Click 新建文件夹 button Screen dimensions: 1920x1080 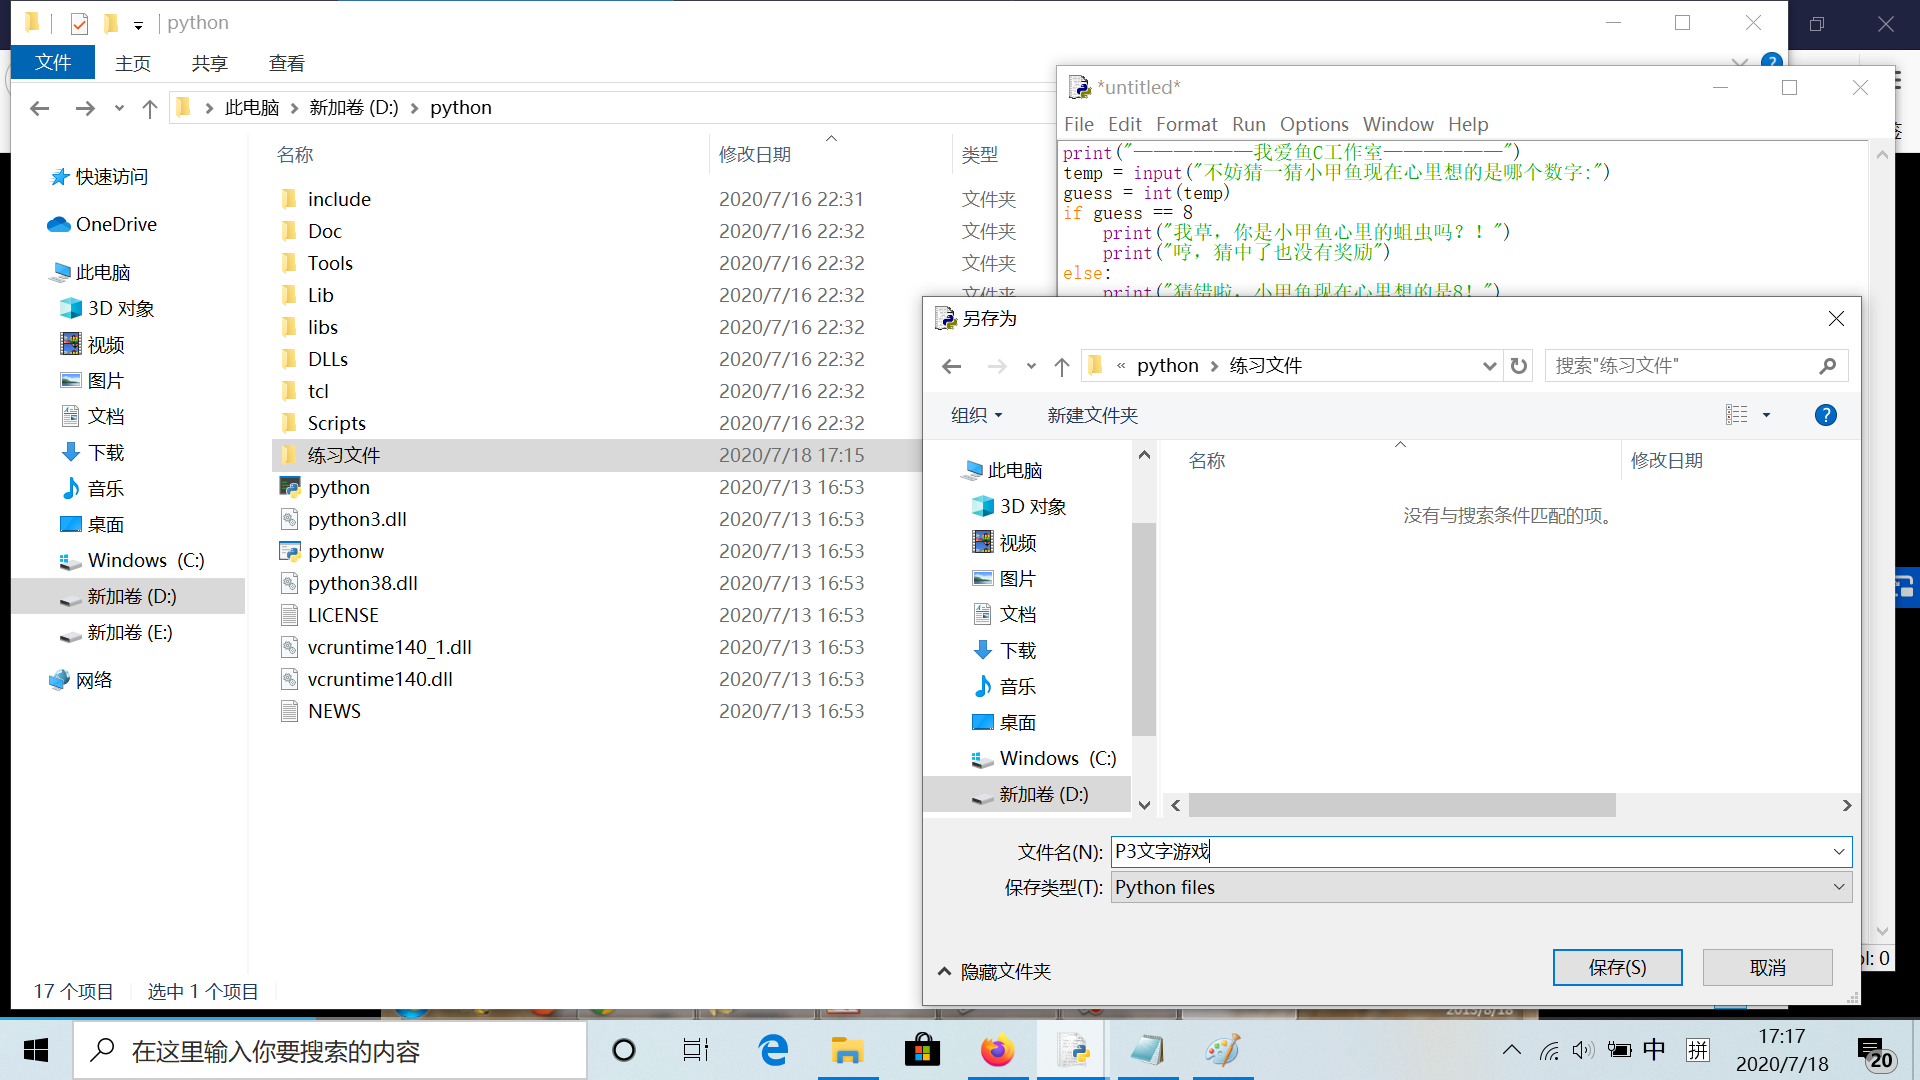1092,415
